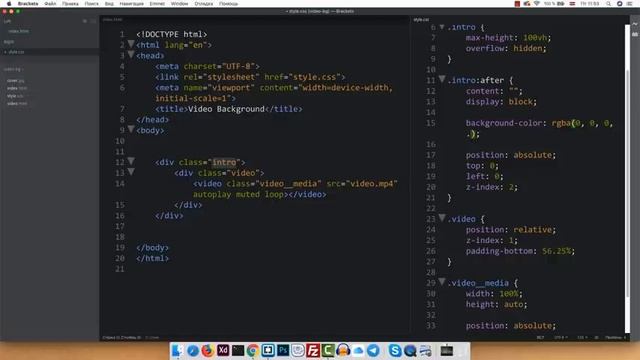Fold the intro div on line 12
This screenshot has width=640, height=360.
(131, 161)
